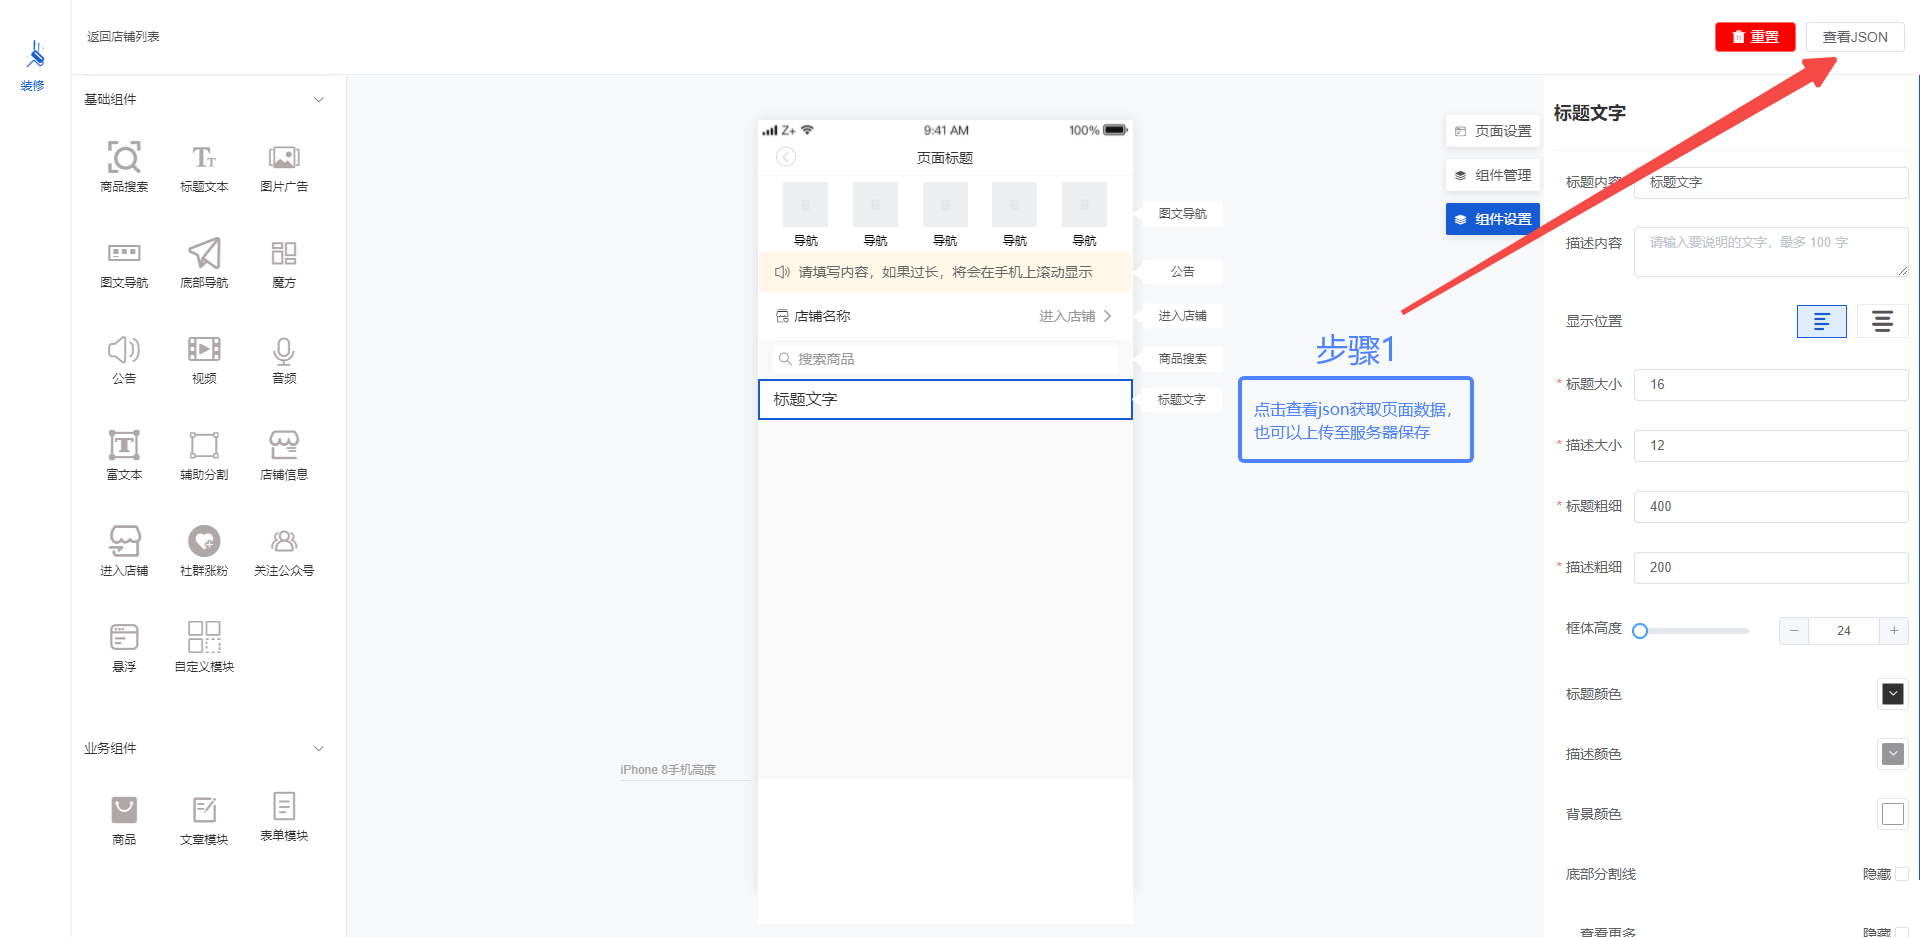Add the 富文本 component
This screenshot has height=937, width=1920.
[x=124, y=454]
